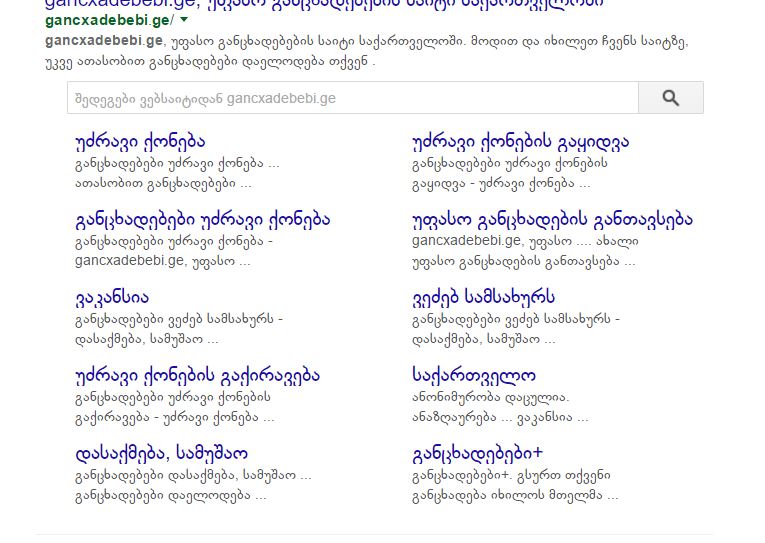Open the gancxadebebi.ge URL dropdown arrow
This screenshot has width=765, height=543.
click(x=184, y=20)
